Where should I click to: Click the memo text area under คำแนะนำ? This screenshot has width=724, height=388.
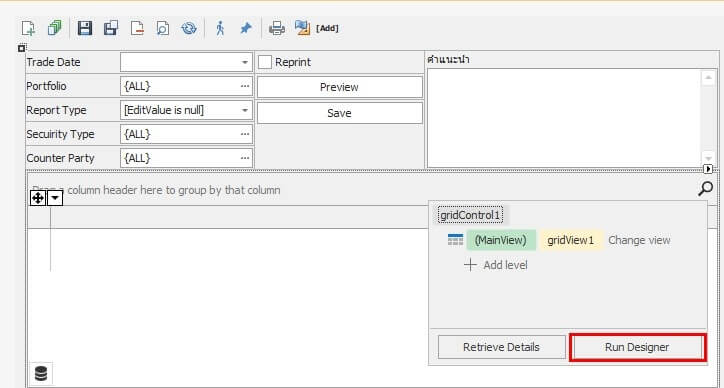point(564,118)
